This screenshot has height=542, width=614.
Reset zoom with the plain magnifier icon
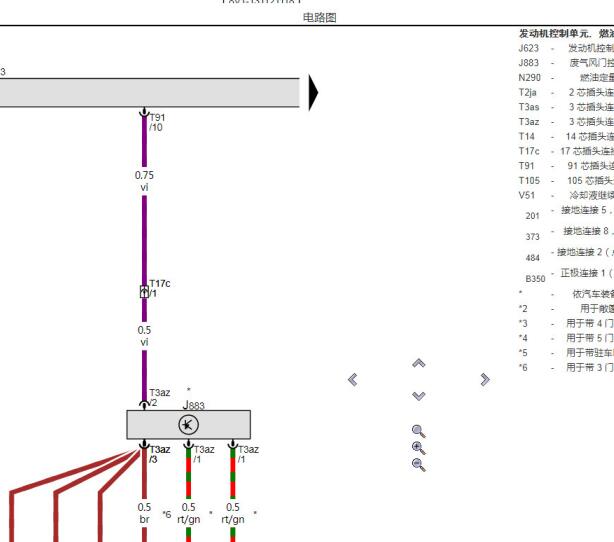[x=419, y=431]
